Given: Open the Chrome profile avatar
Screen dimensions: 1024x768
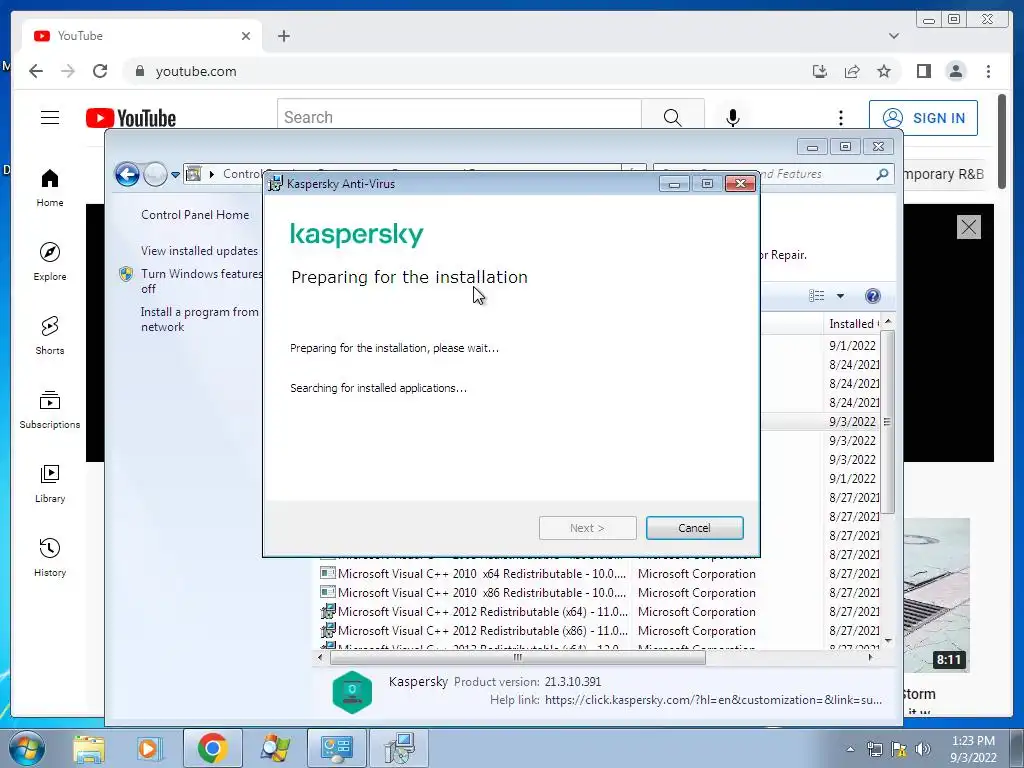Looking at the screenshot, I should (x=956, y=71).
